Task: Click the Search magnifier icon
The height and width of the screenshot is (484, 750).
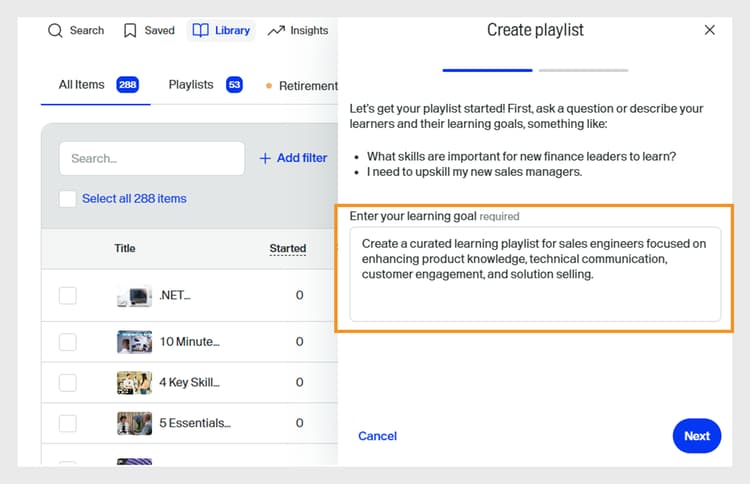Action: click(x=55, y=31)
